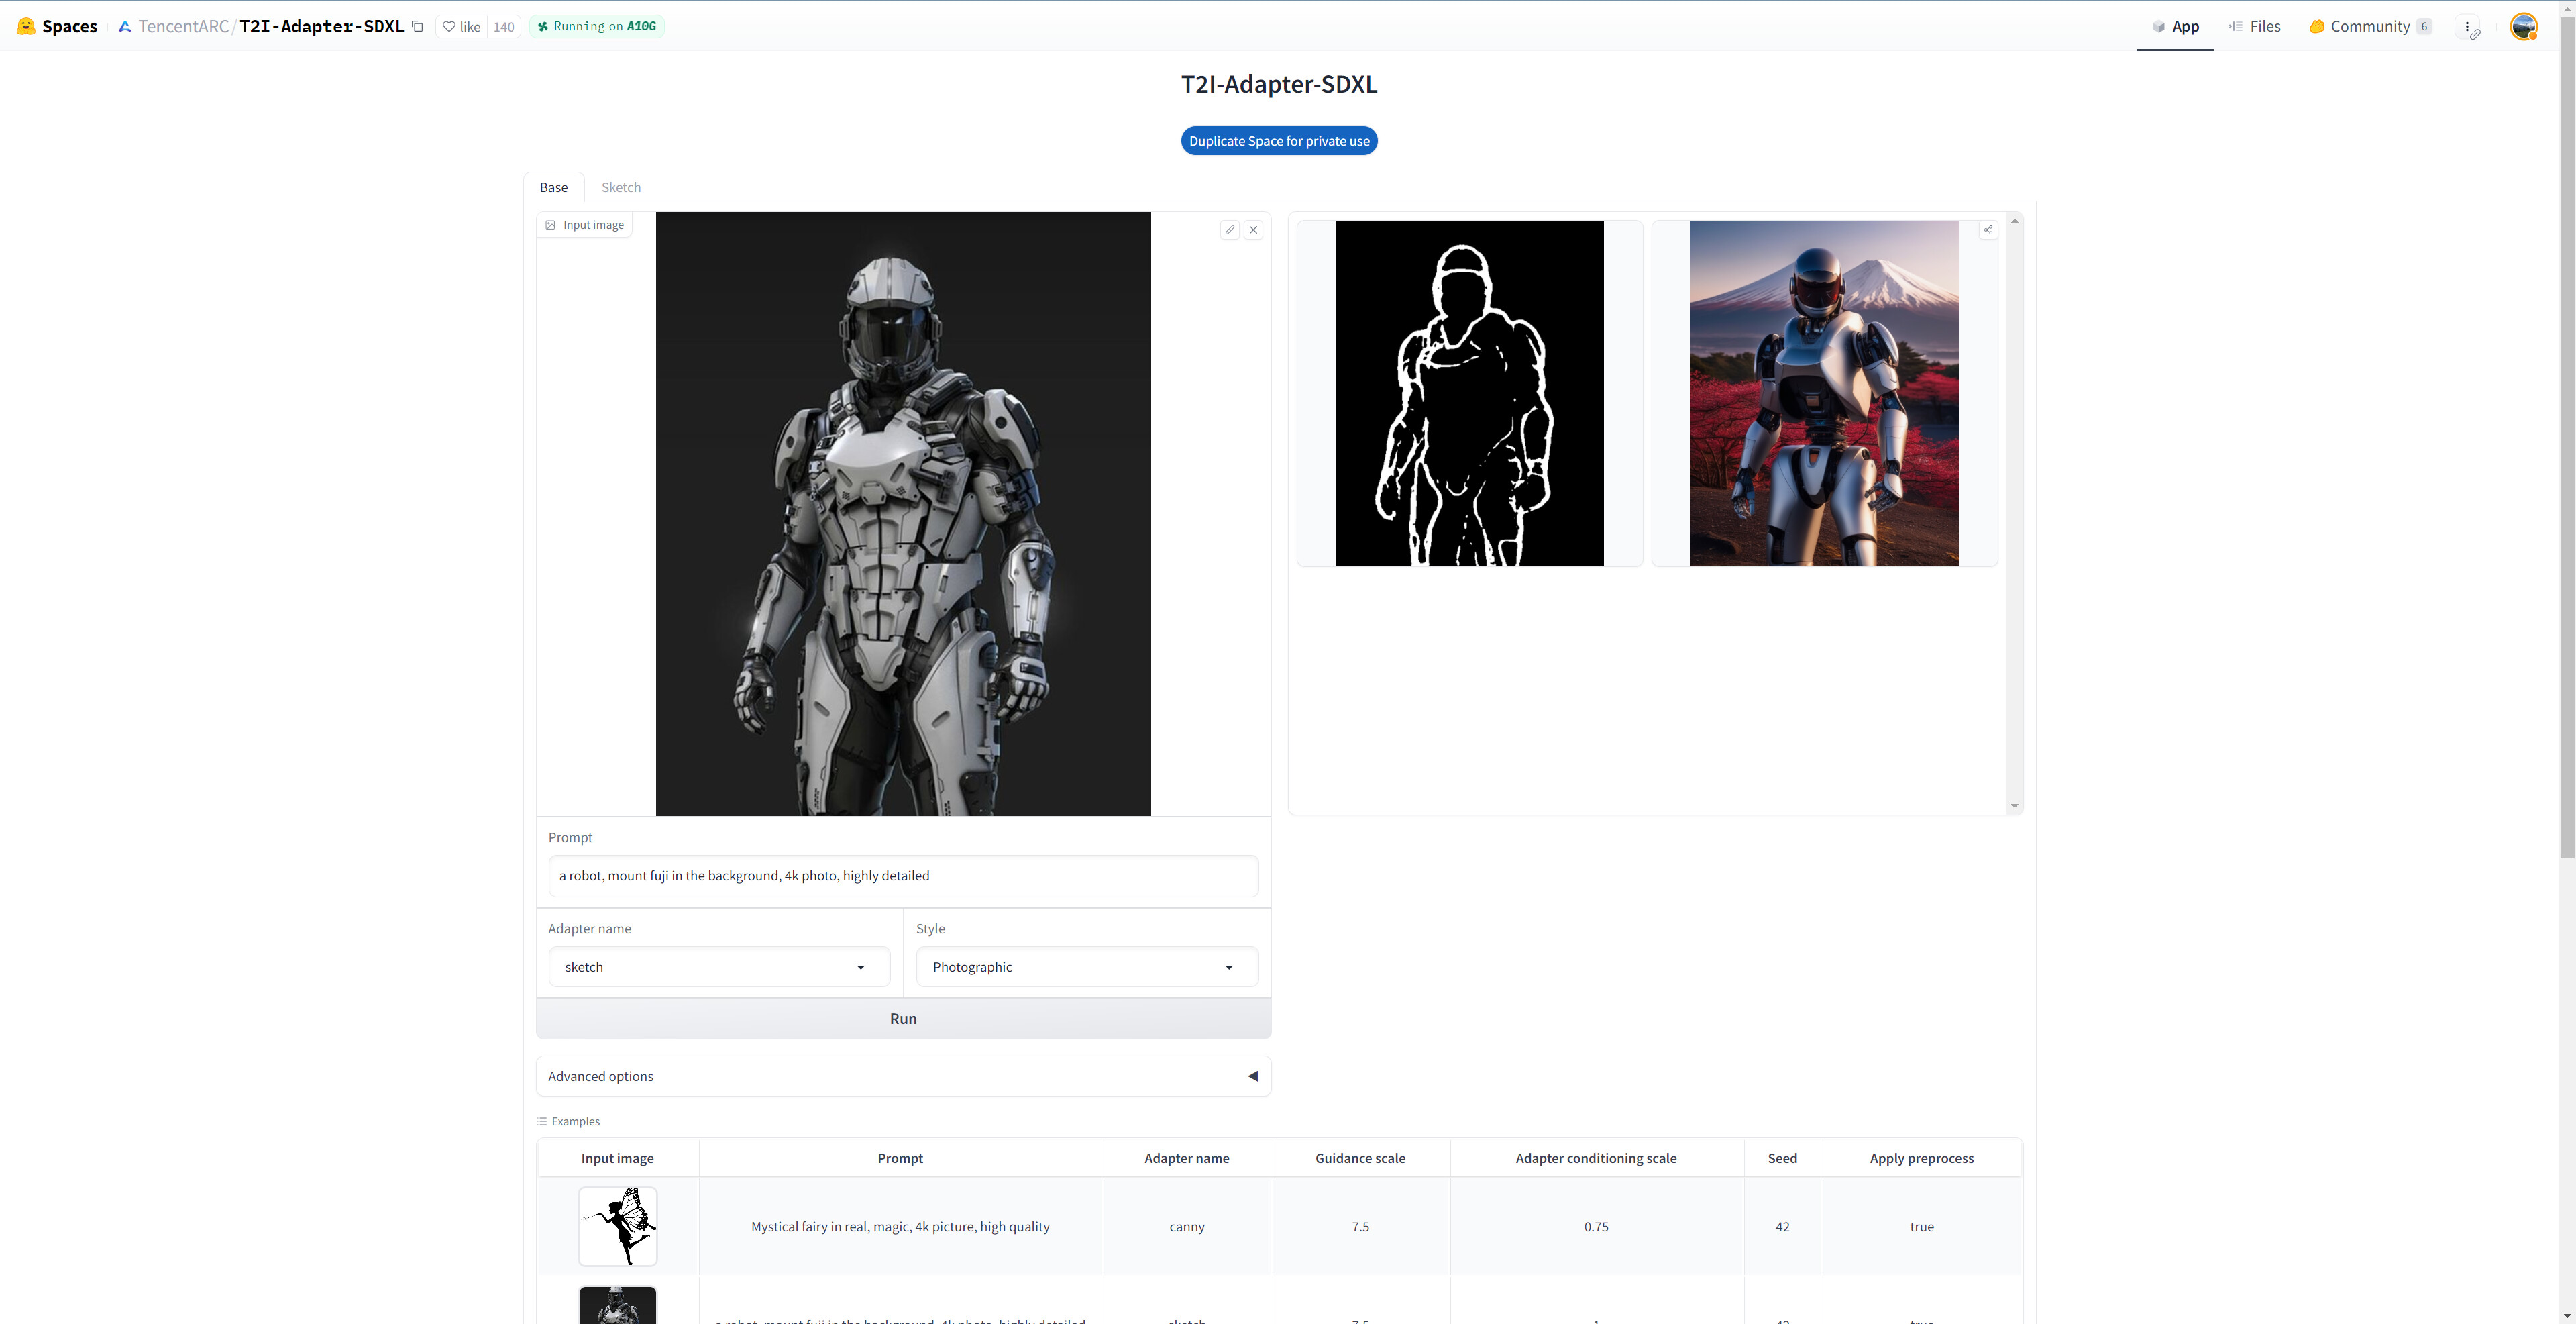
Task: Click the share icon on output gallery
Action: [x=1988, y=230]
